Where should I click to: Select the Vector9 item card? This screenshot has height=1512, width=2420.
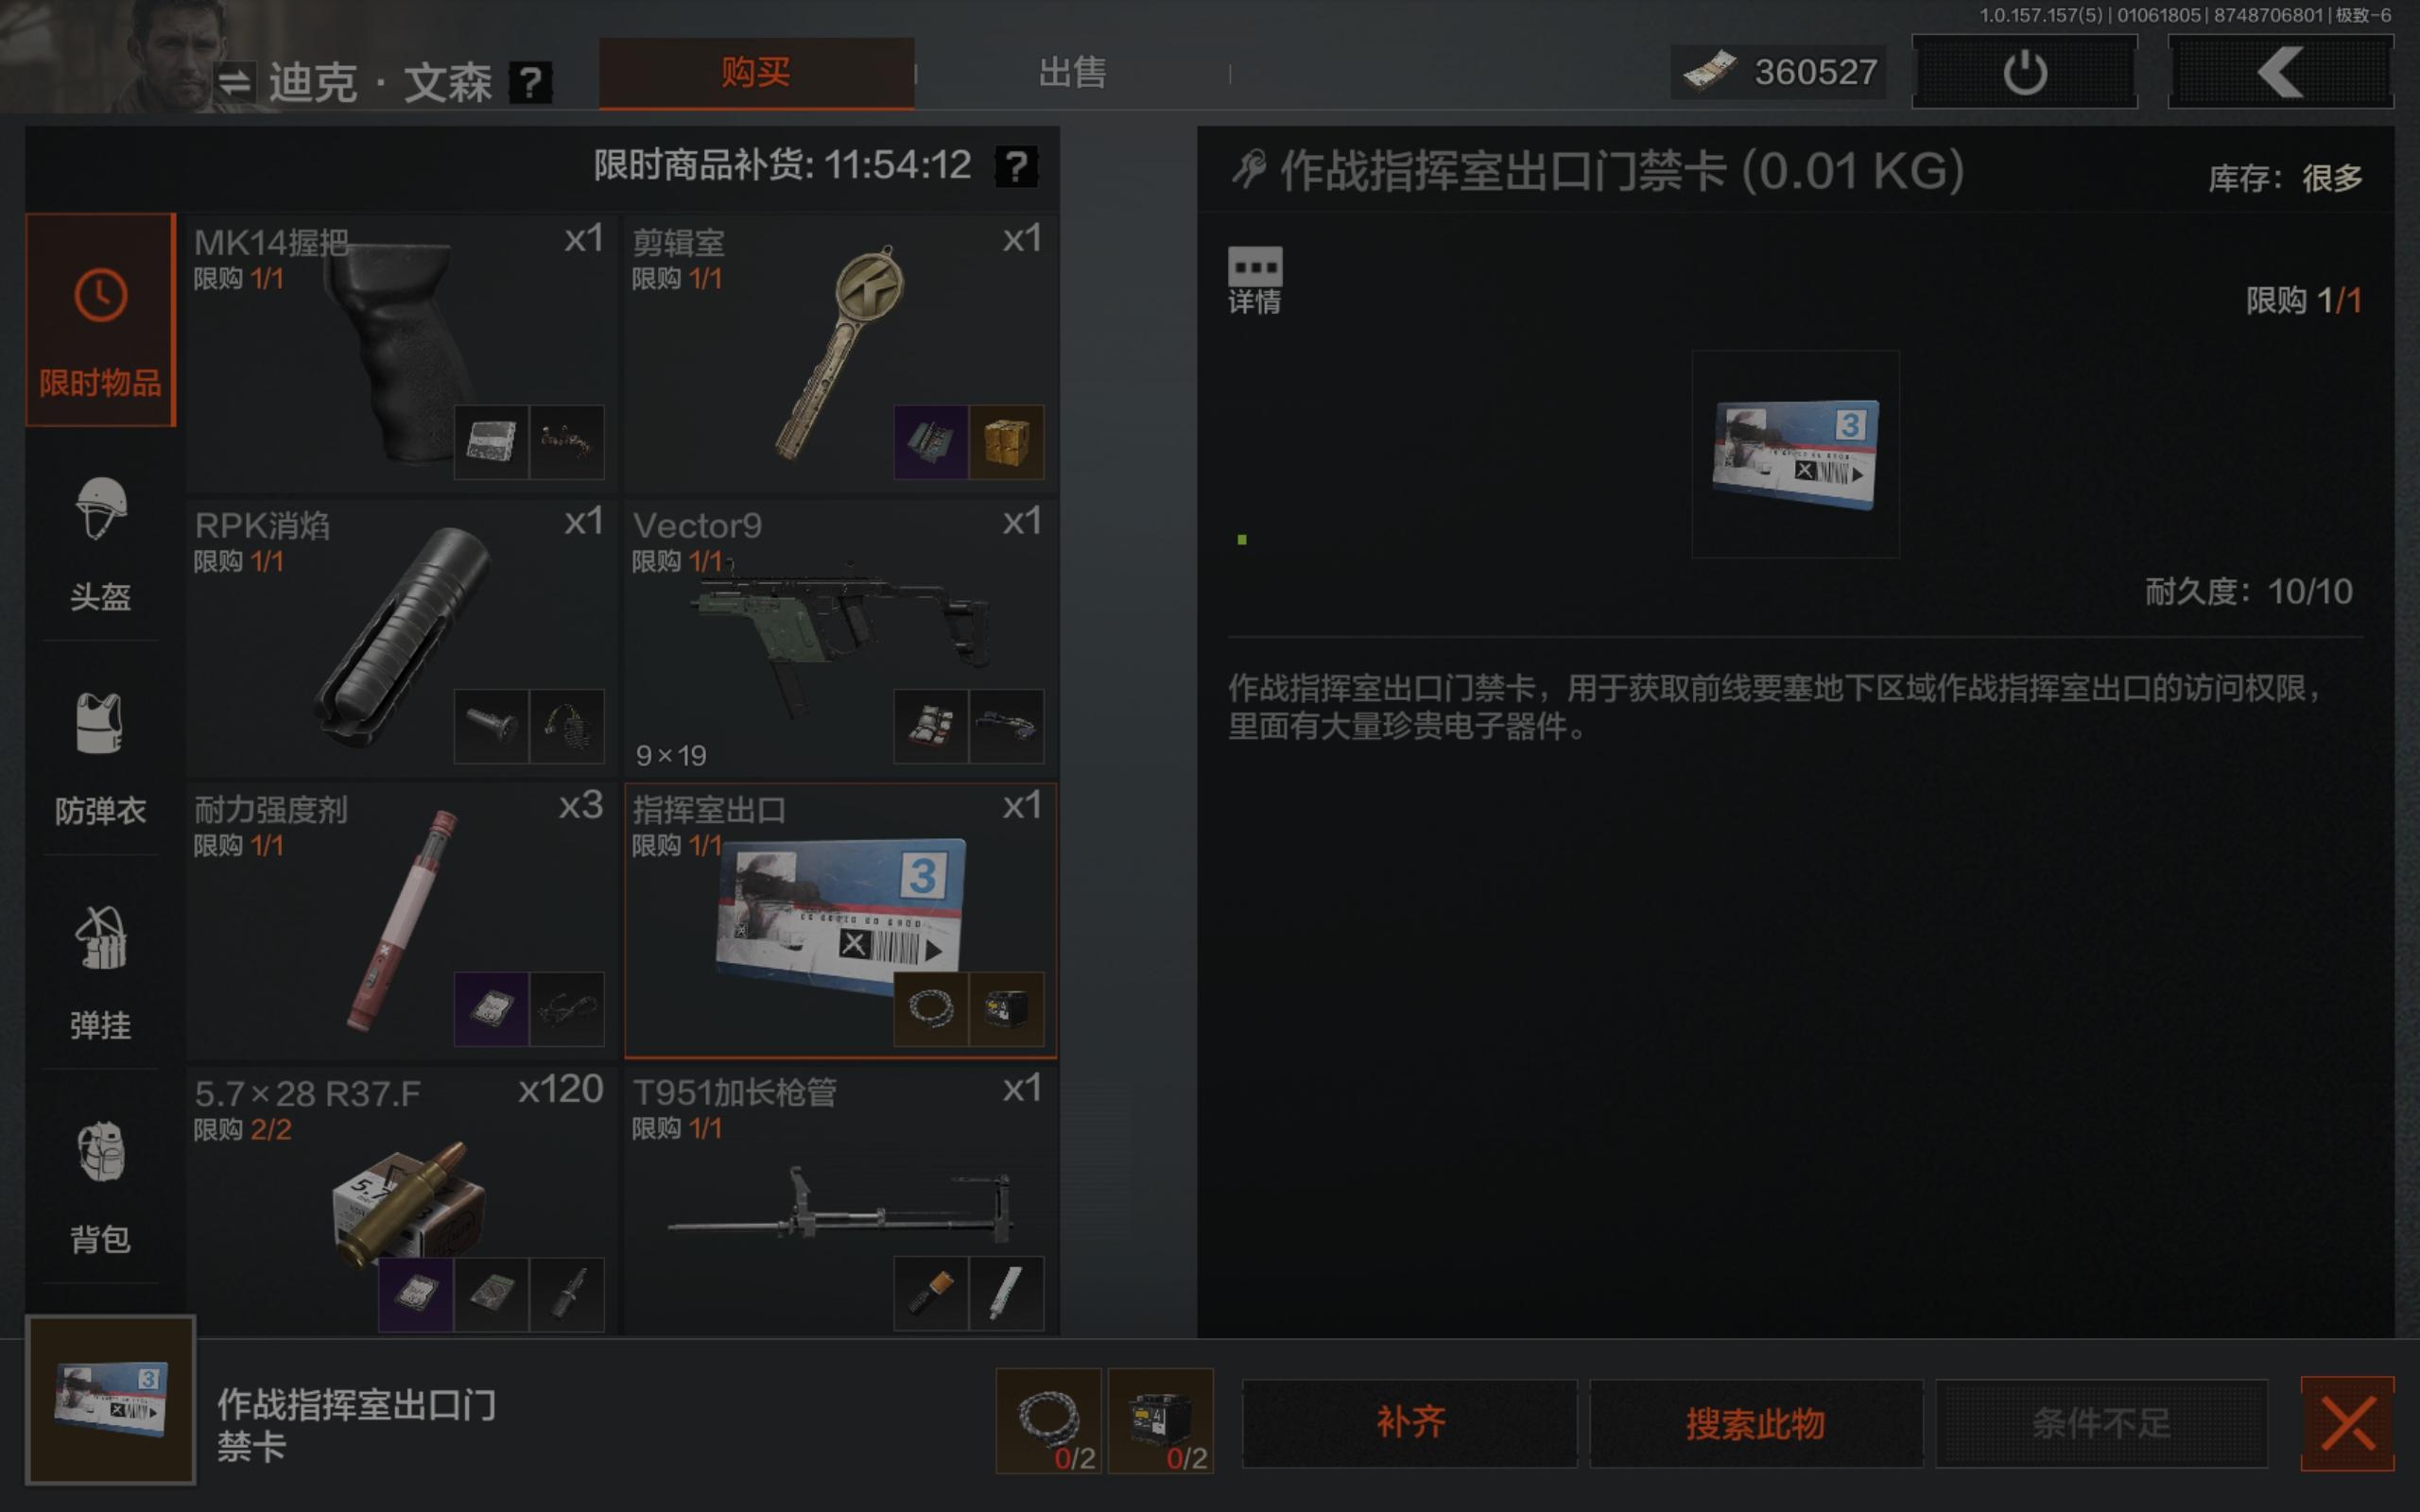pos(840,636)
